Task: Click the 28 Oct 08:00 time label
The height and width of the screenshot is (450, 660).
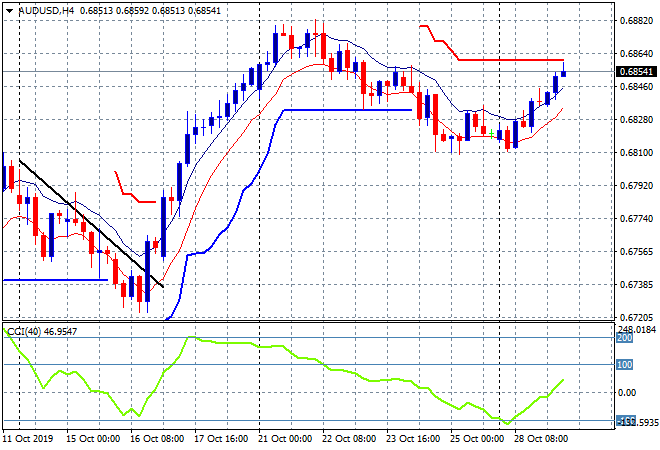Action: (x=541, y=439)
